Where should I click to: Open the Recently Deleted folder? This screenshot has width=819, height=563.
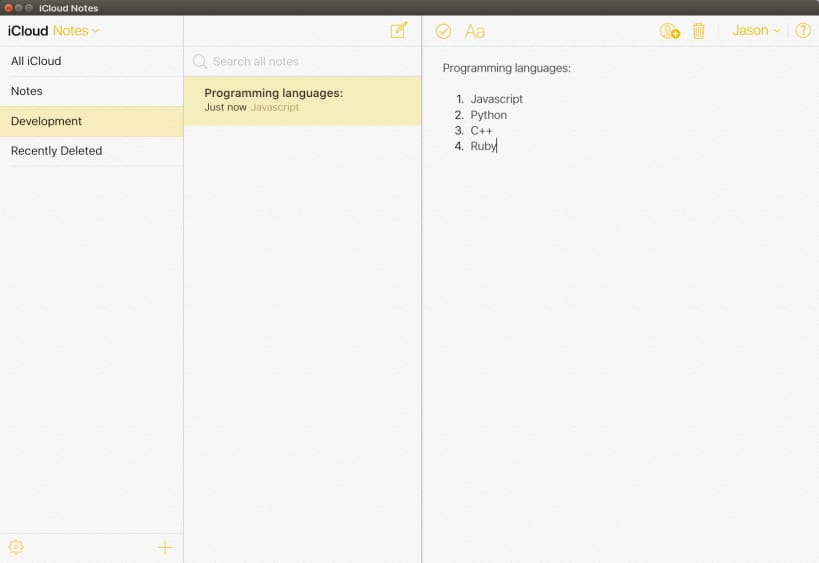click(91, 151)
